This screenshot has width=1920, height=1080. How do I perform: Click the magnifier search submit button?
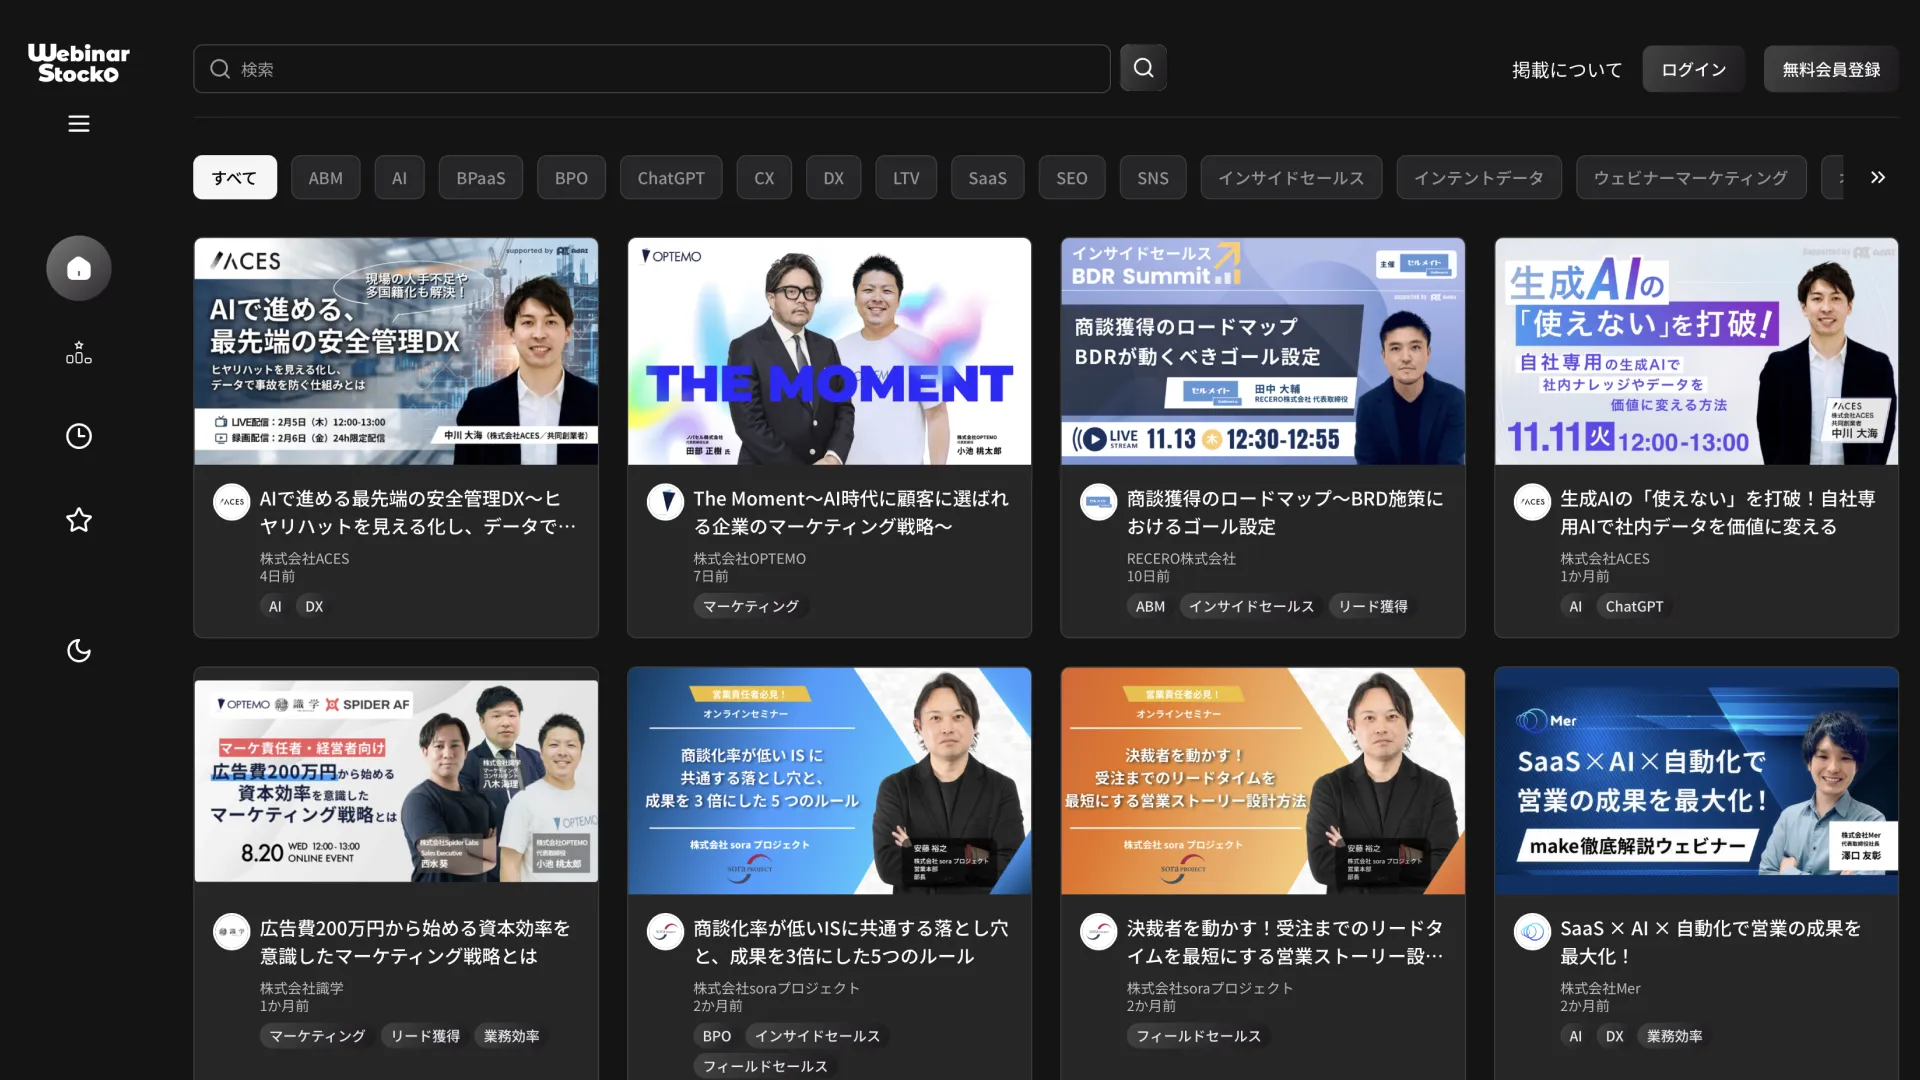click(x=1143, y=68)
